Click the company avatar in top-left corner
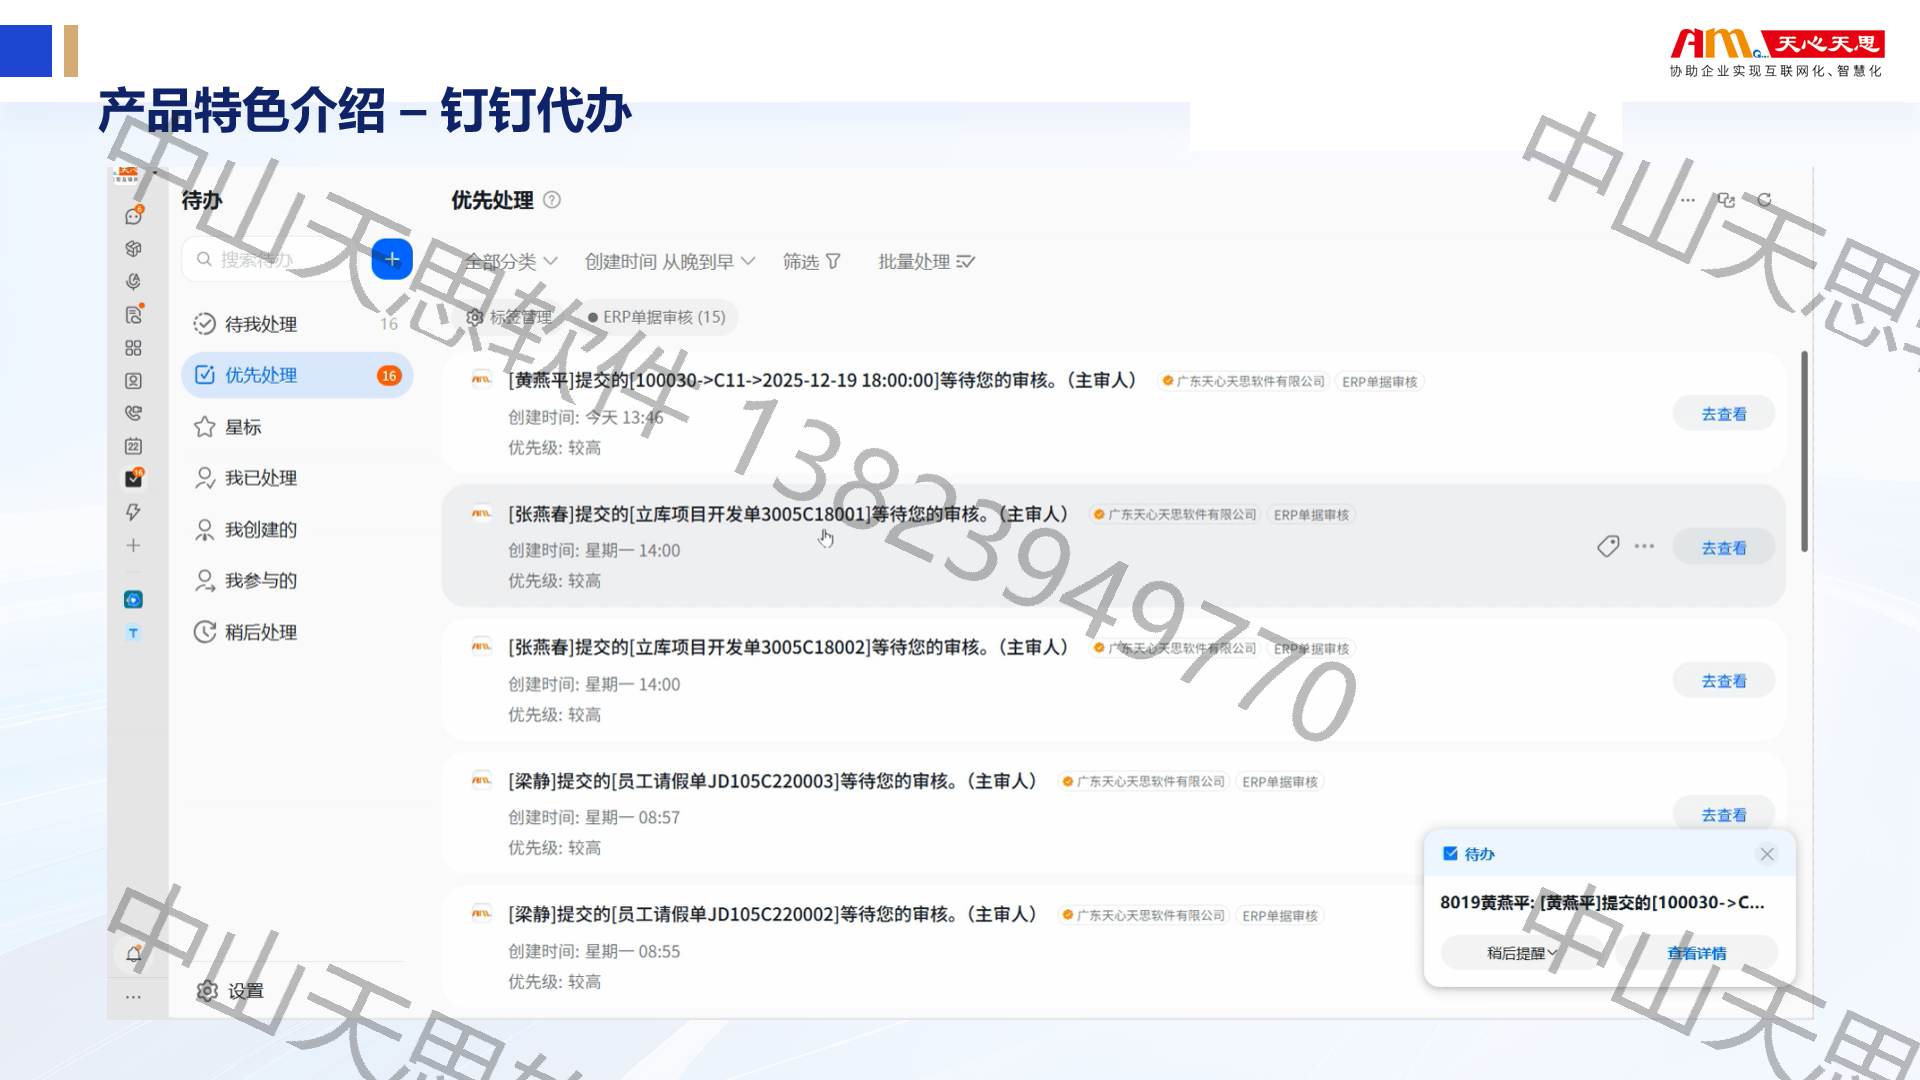1920x1080 pixels. tap(128, 175)
